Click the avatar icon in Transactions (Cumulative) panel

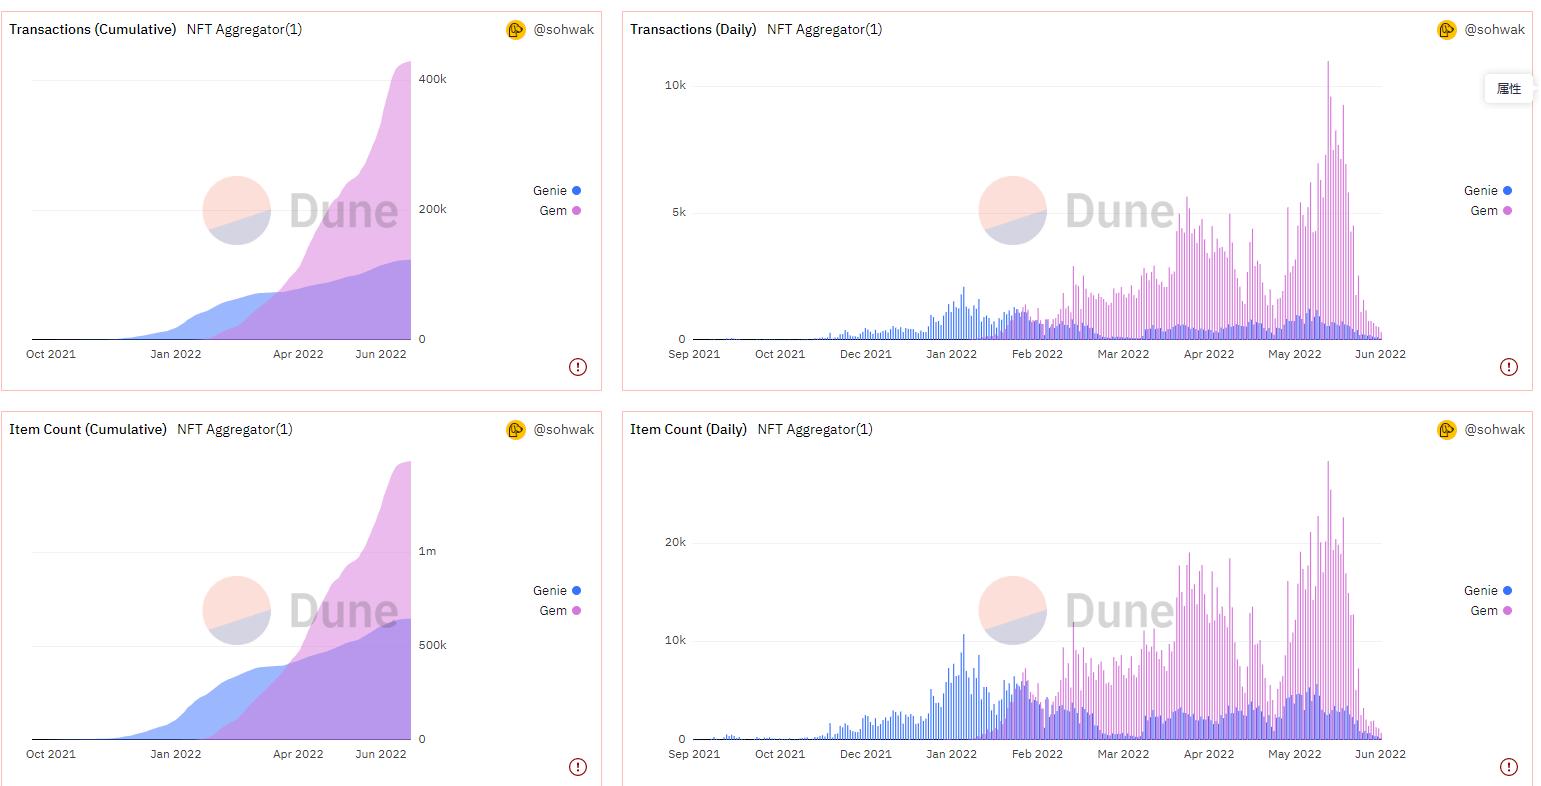tap(516, 30)
